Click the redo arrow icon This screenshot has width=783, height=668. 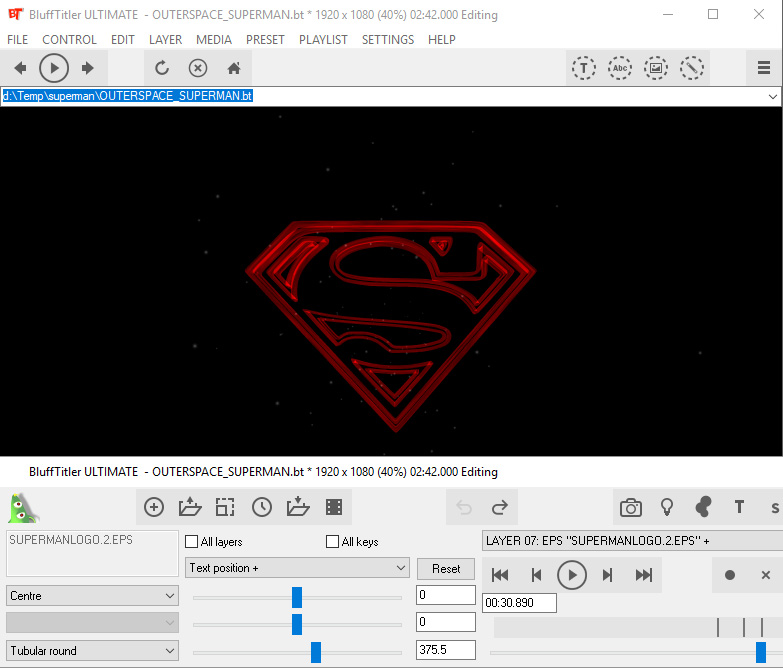point(500,508)
